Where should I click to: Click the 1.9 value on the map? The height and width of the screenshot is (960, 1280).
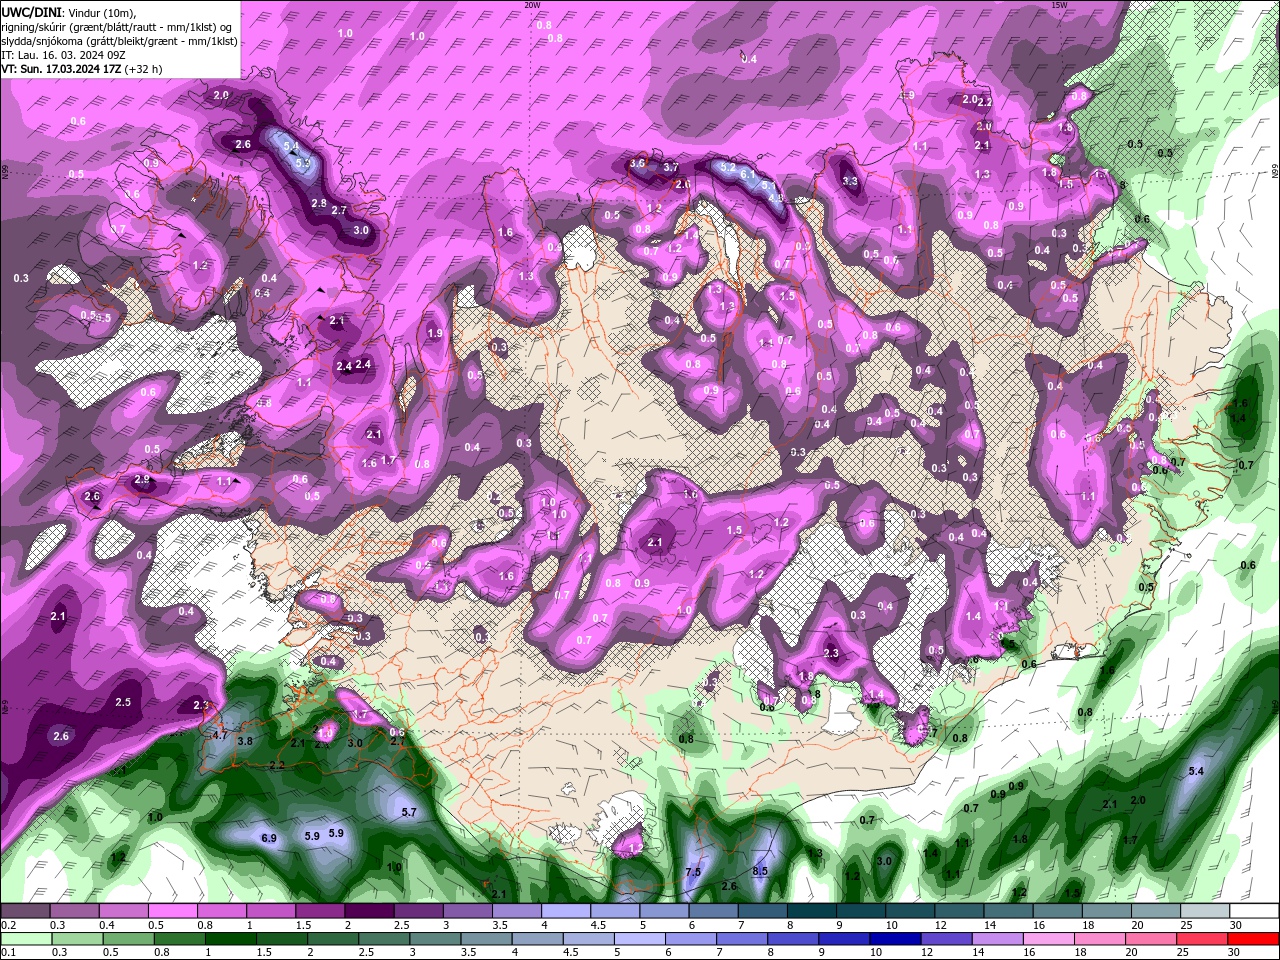pyautogui.click(x=435, y=333)
